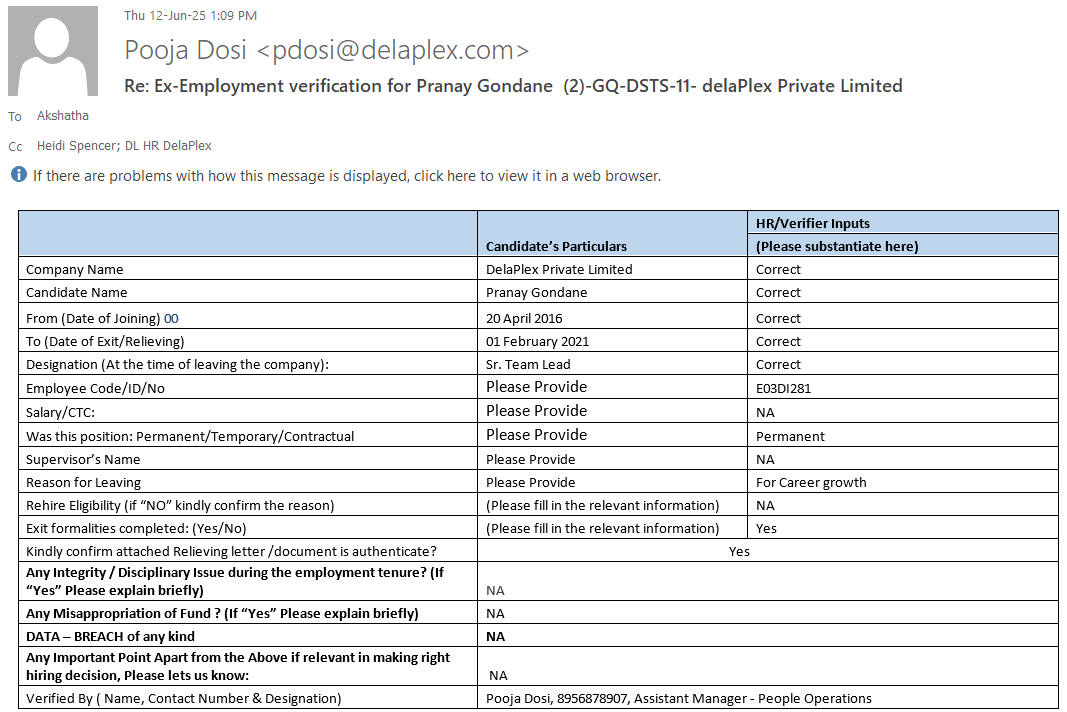1067x712 pixels.
Task: Click blue 00 after Date of Joining
Action: coord(171,319)
